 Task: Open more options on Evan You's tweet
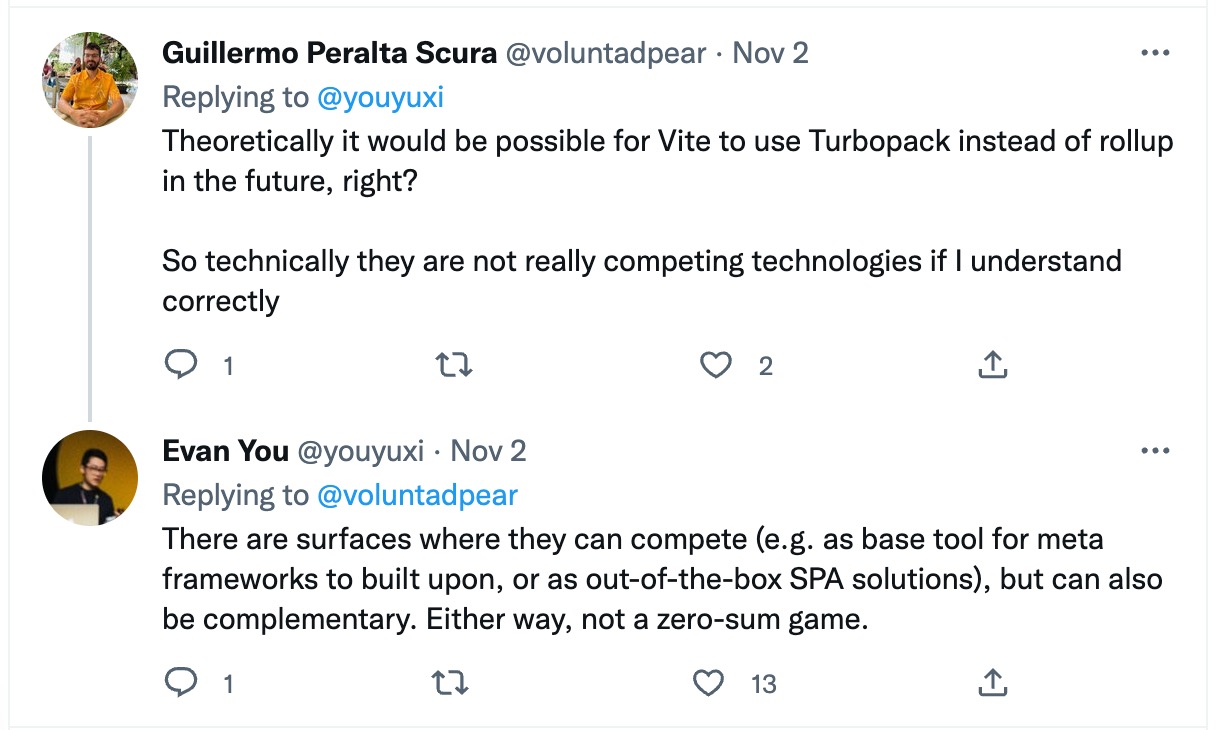pyautogui.click(x=1155, y=451)
